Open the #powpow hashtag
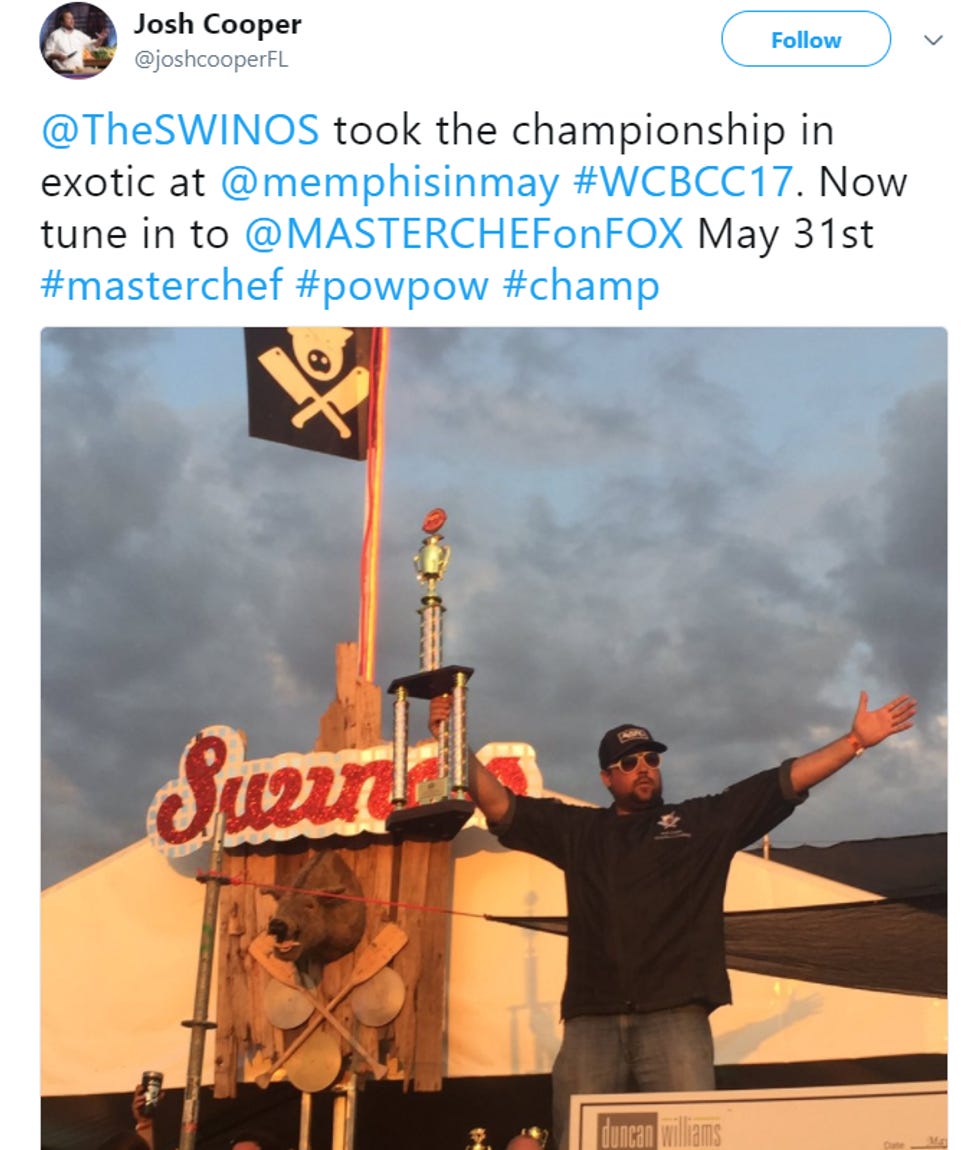The image size is (980, 1150). click(392, 286)
